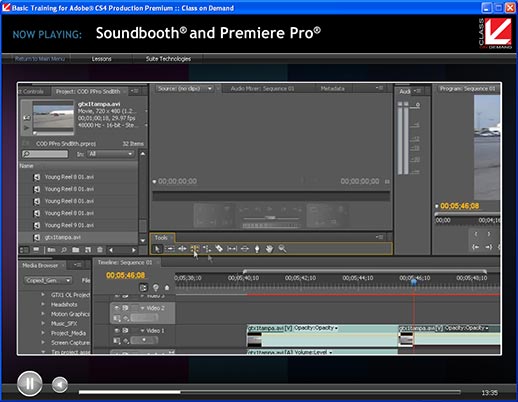Viewport: 518px width, 402px height.
Task: Select the Slip tool
Action: tap(232, 249)
